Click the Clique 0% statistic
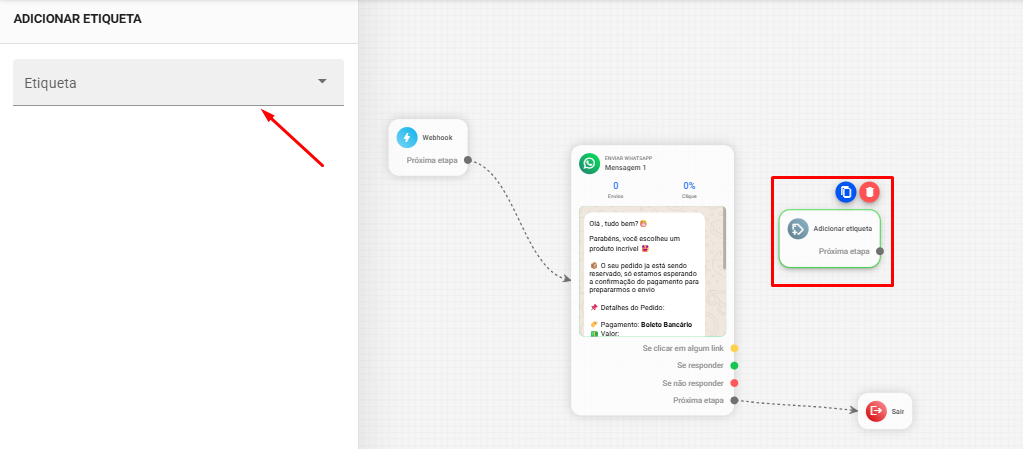The width and height of the screenshot is (1023, 449). (x=689, y=189)
